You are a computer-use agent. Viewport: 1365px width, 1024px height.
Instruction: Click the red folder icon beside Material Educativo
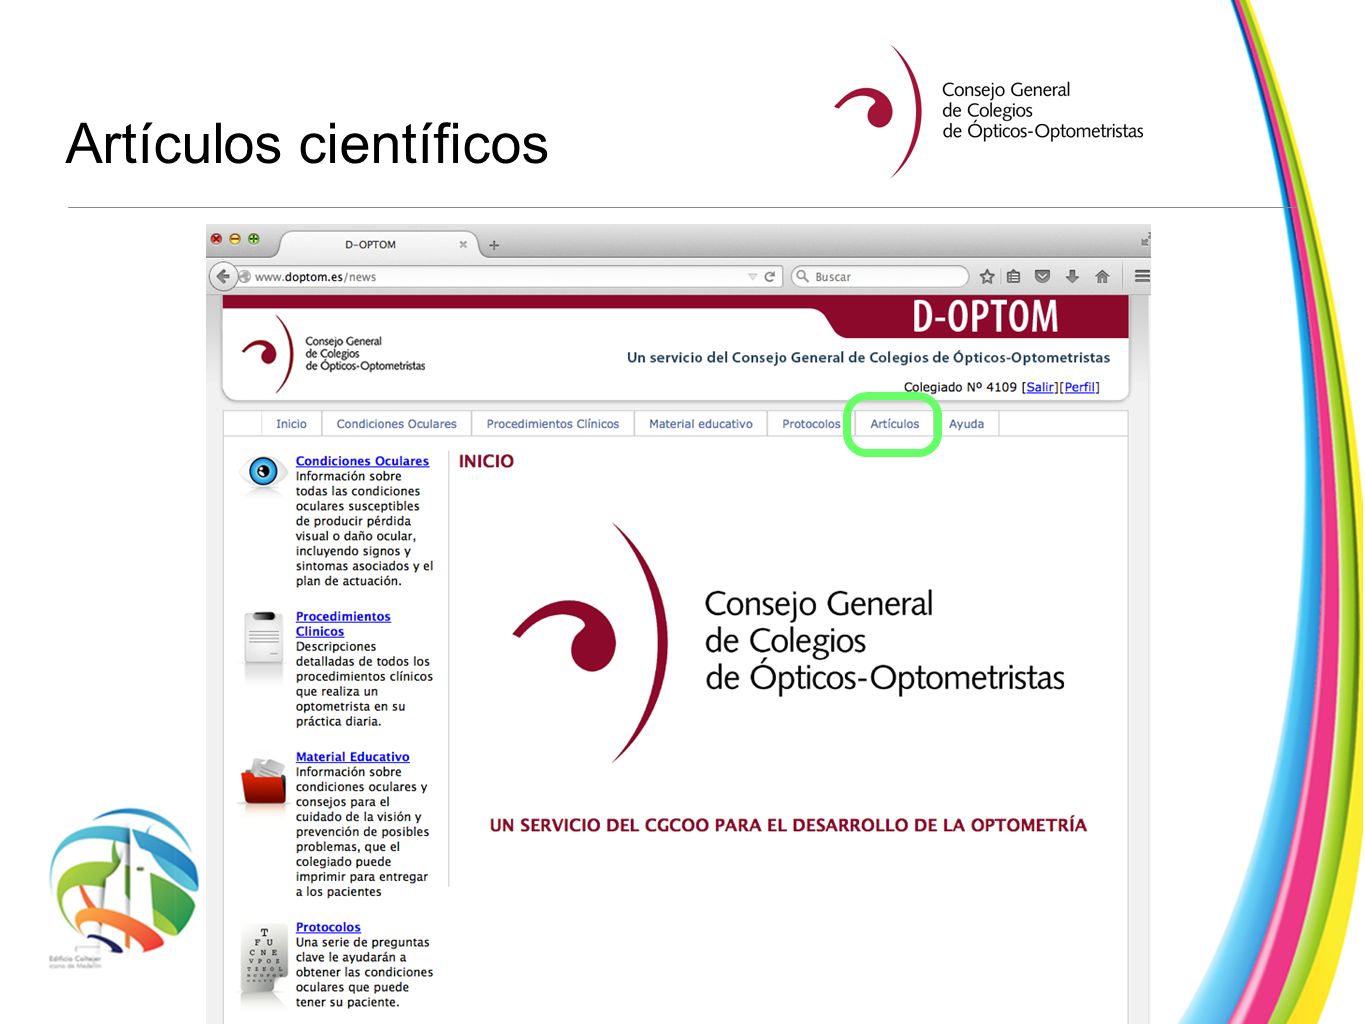(264, 782)
